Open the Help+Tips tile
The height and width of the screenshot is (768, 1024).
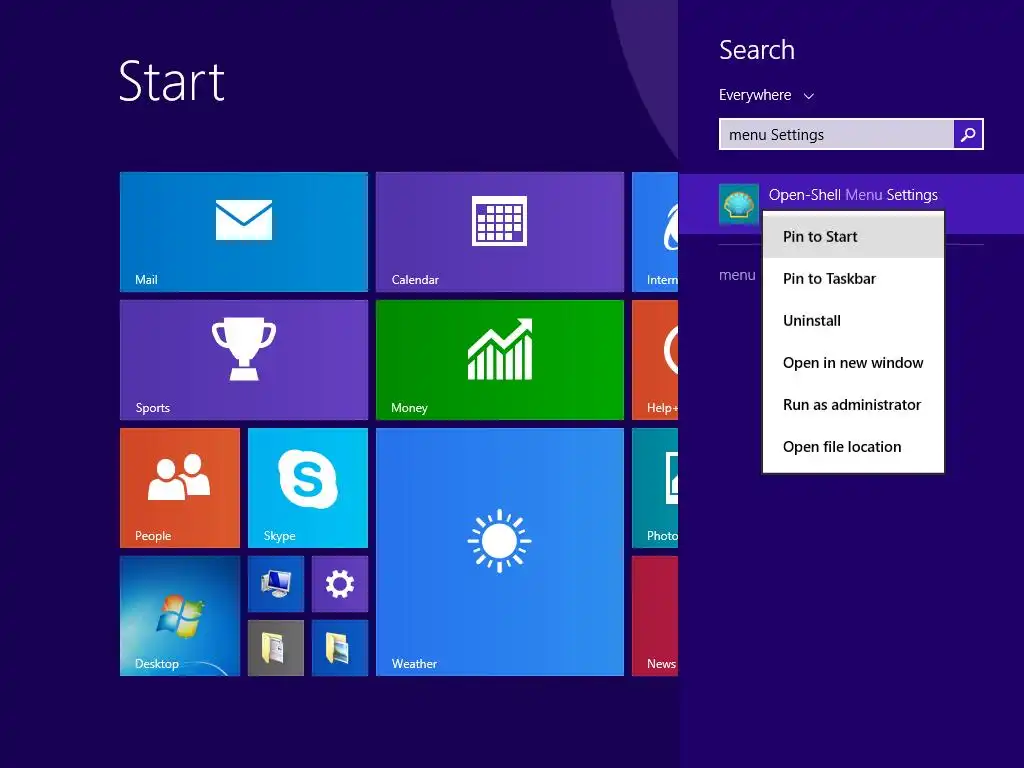(x=655, y=360)
